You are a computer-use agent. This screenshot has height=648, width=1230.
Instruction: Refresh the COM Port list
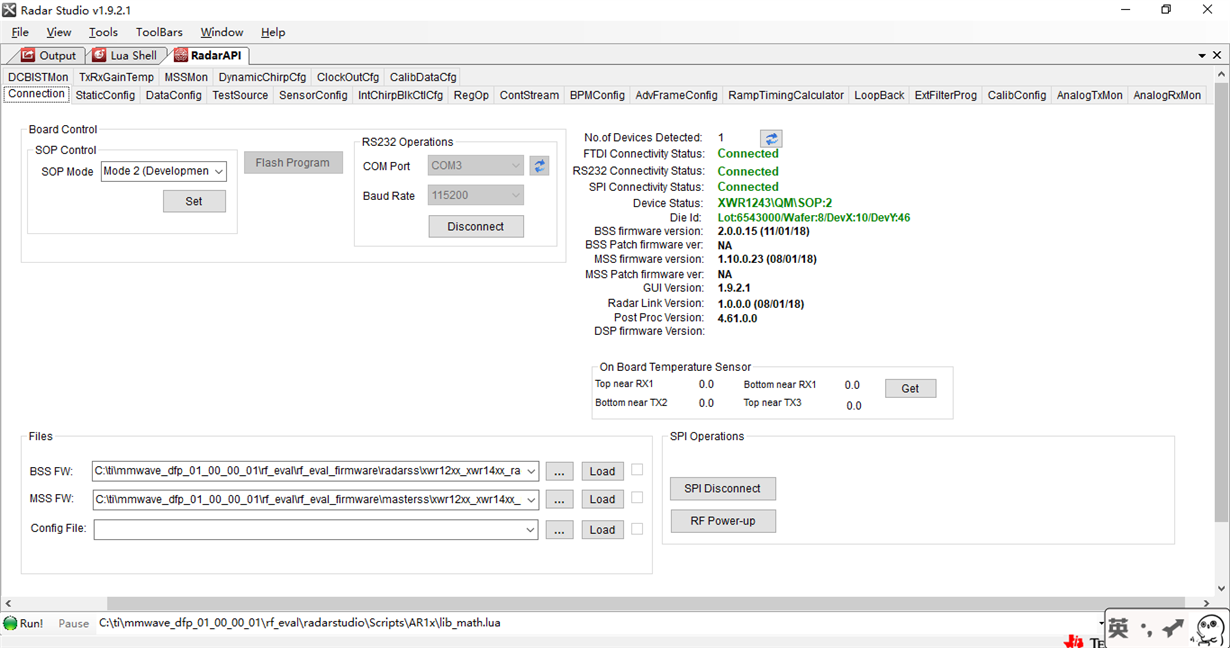click(540, 166)
